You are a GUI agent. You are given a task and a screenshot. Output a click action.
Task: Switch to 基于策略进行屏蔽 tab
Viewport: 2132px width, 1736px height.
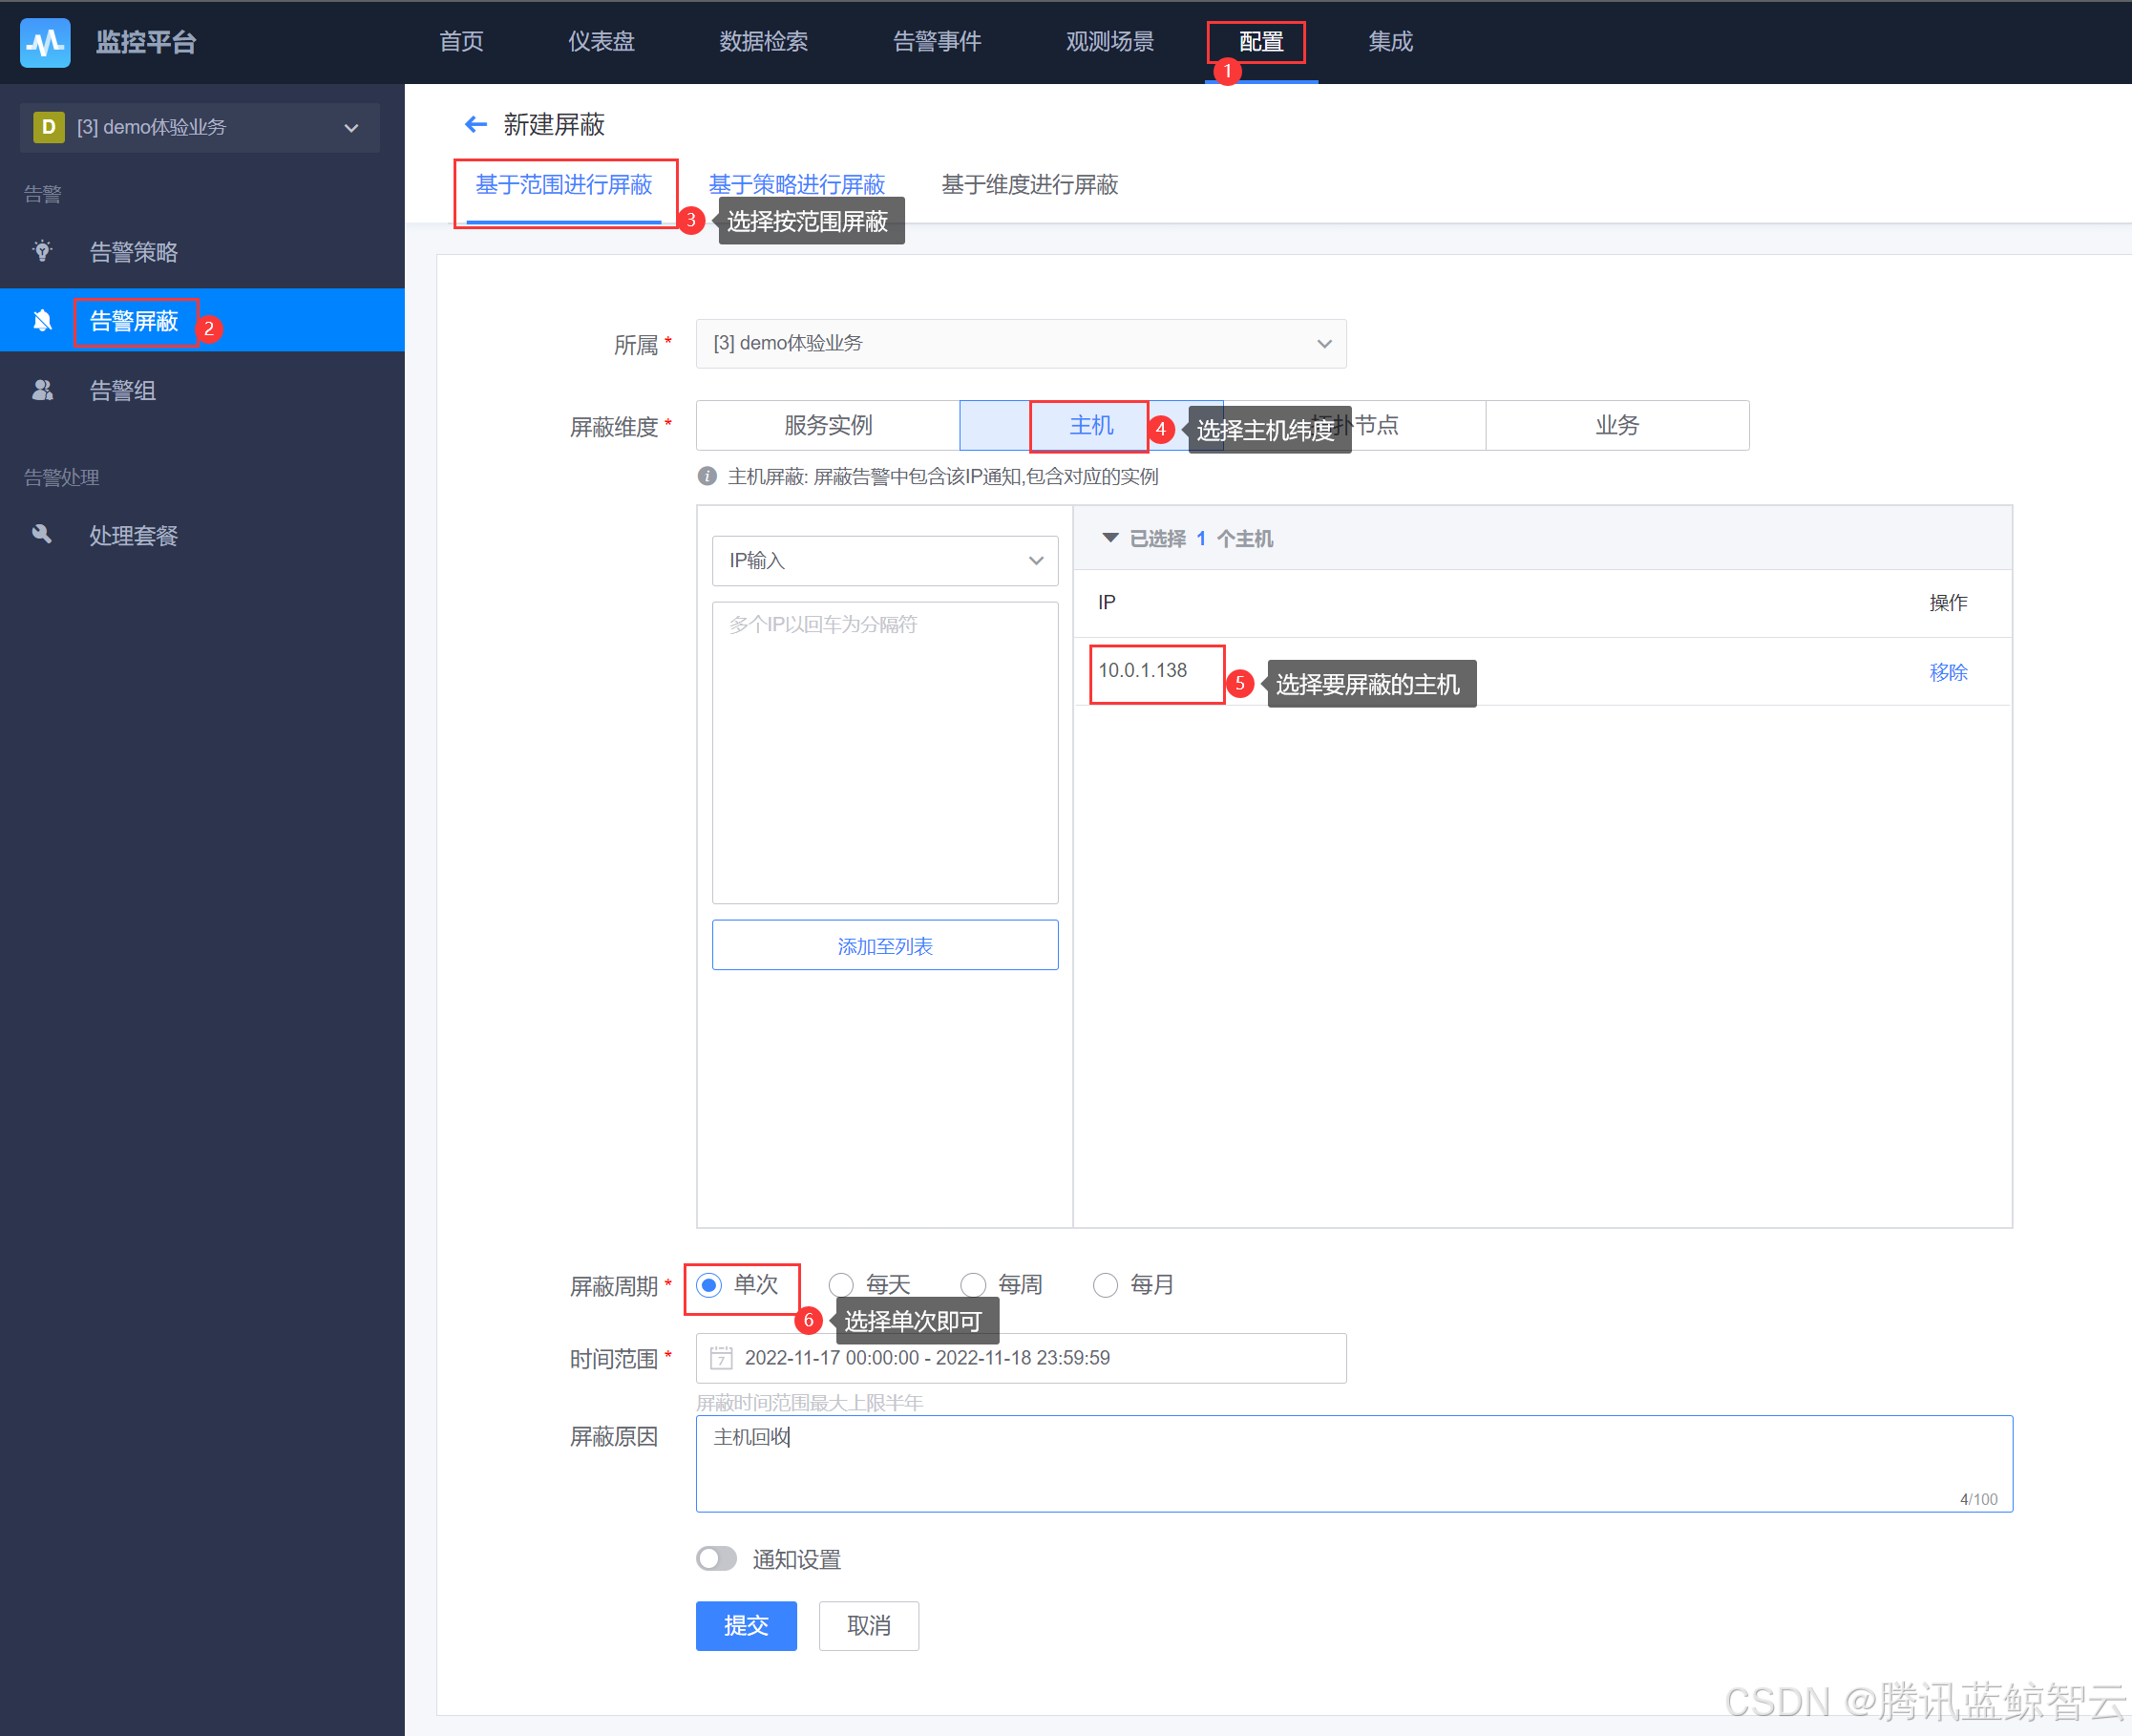pyautogui.click(x=796, y=184)
